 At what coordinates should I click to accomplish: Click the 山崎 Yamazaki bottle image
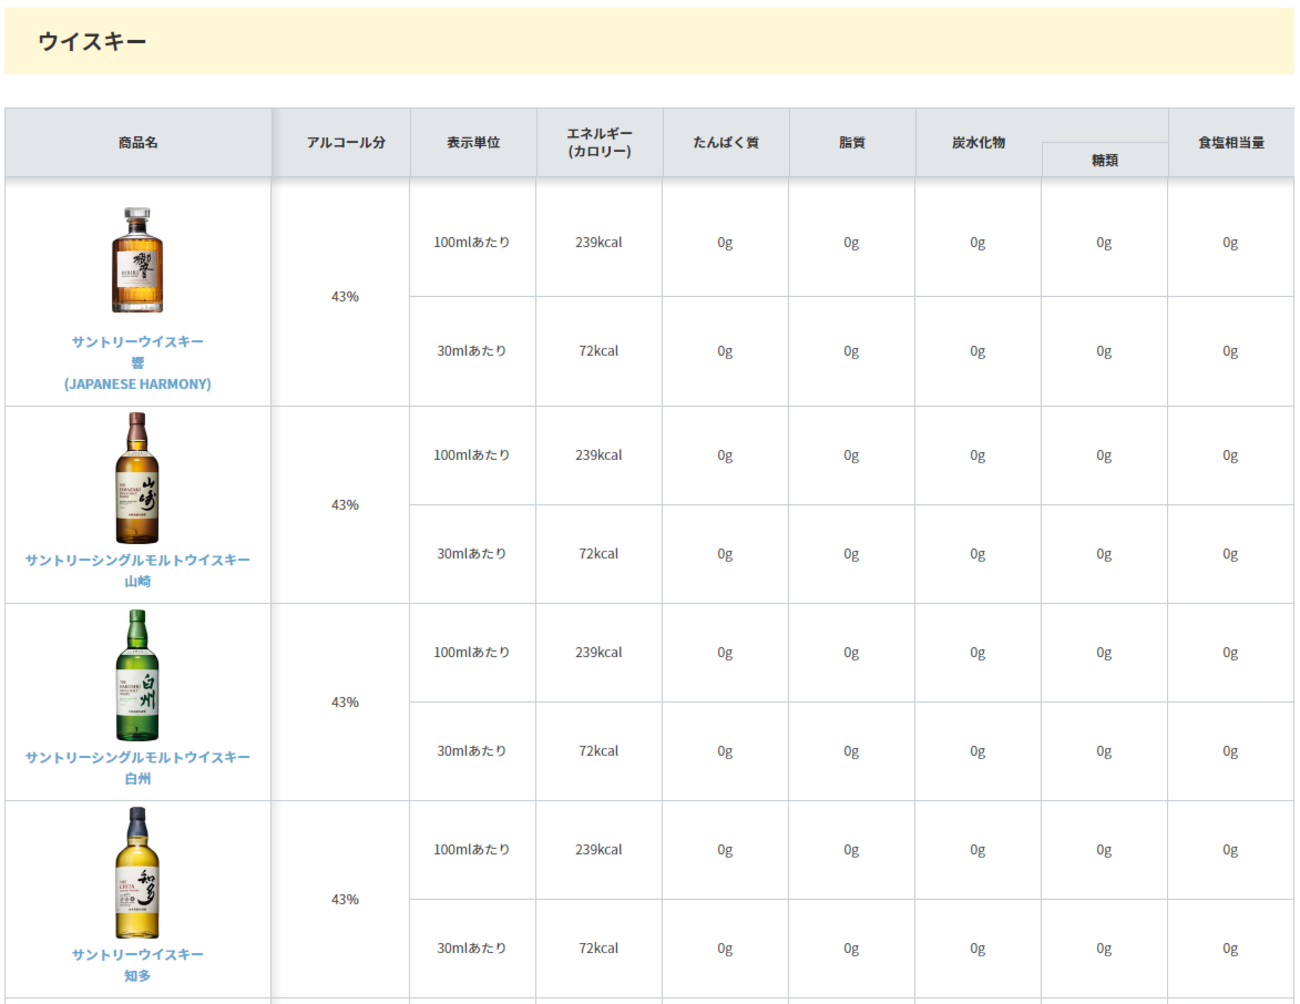pos(137,478)
